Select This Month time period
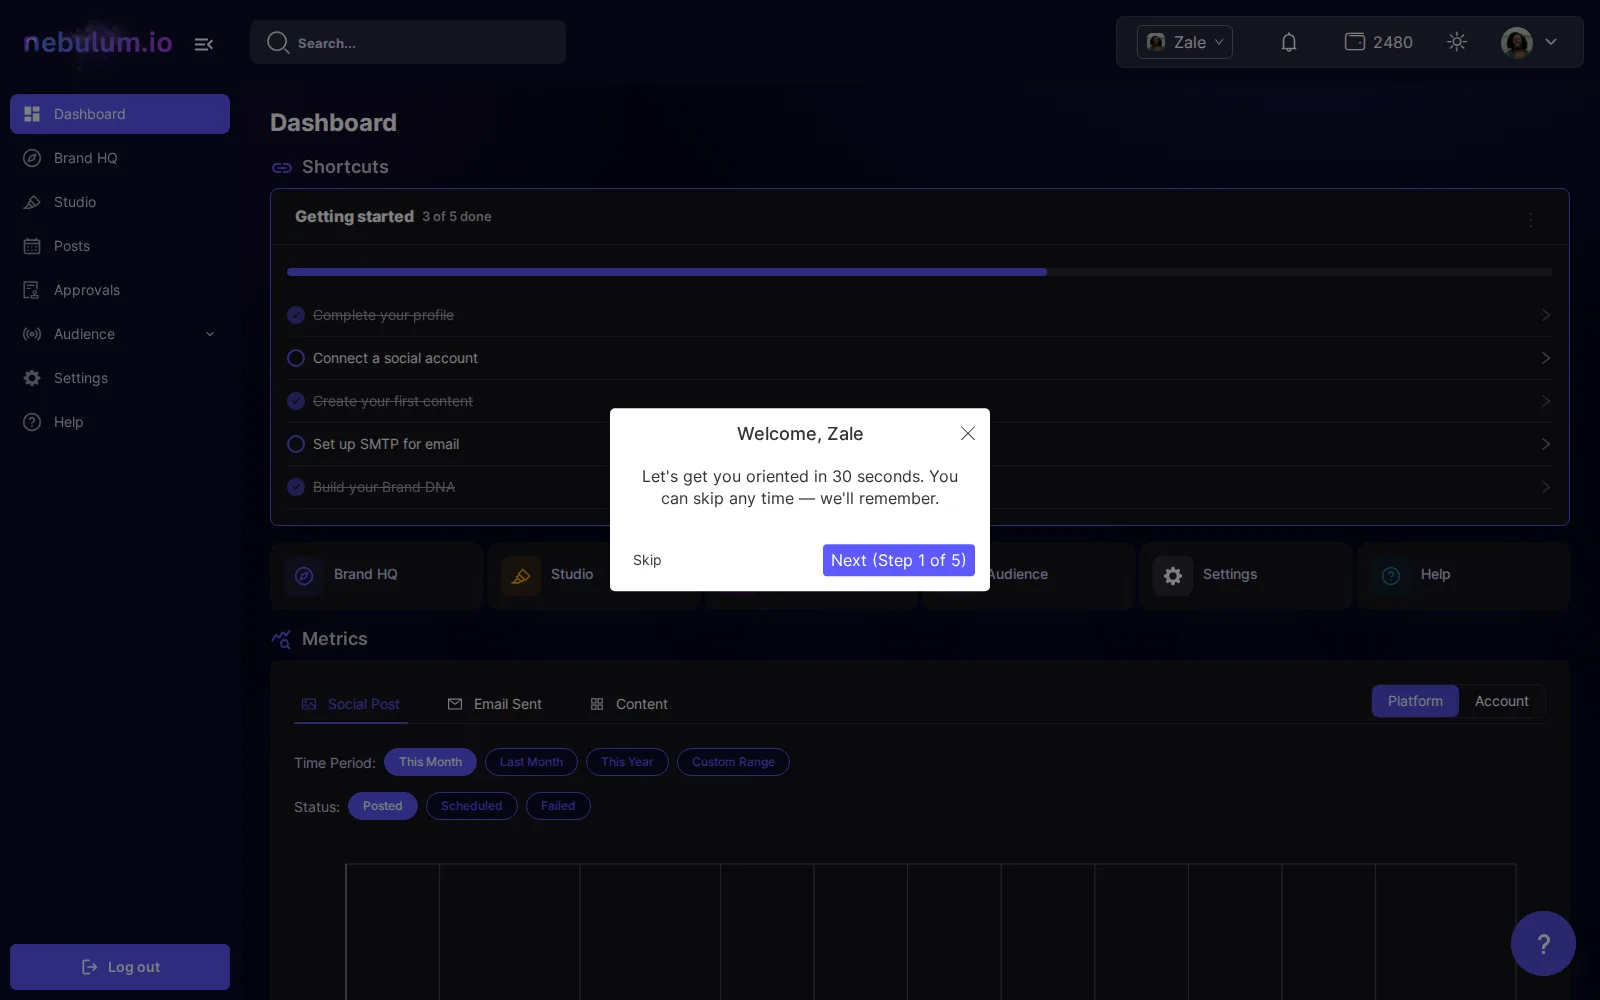The image size is (1600, 1000). pos(430,762)
